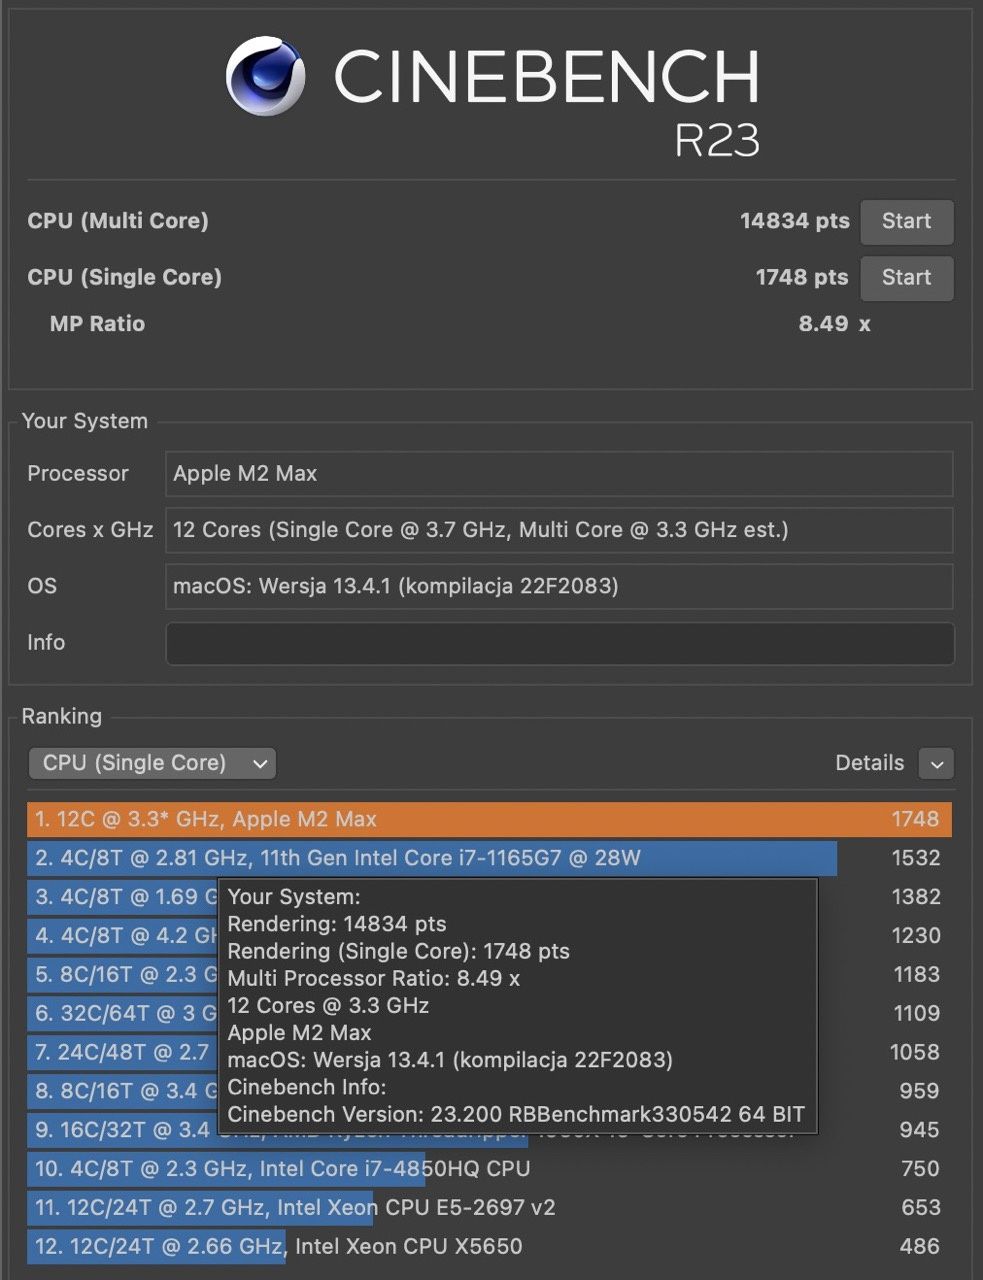The height and width of the screenshot is (1280, 983).
Task: Click the empty Info input field
Action: point(559,643)
